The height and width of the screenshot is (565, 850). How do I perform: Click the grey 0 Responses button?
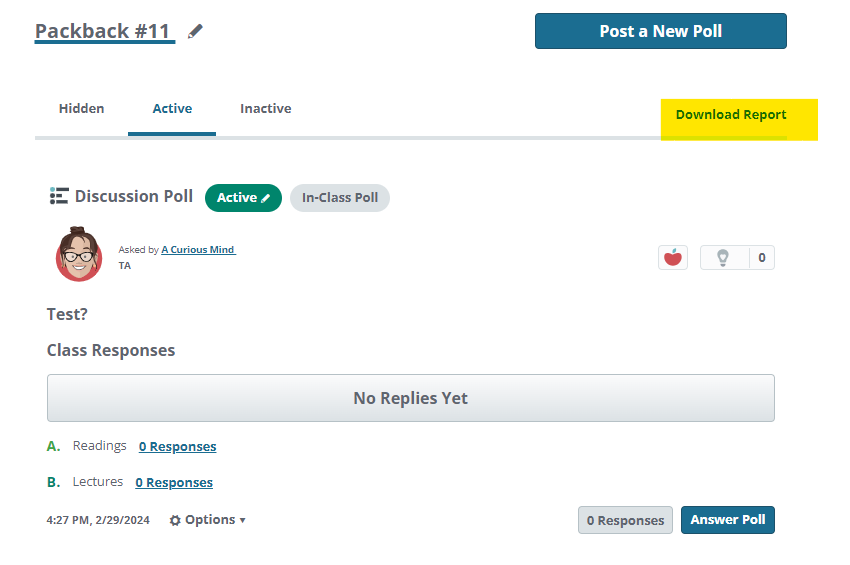[625, 520]
